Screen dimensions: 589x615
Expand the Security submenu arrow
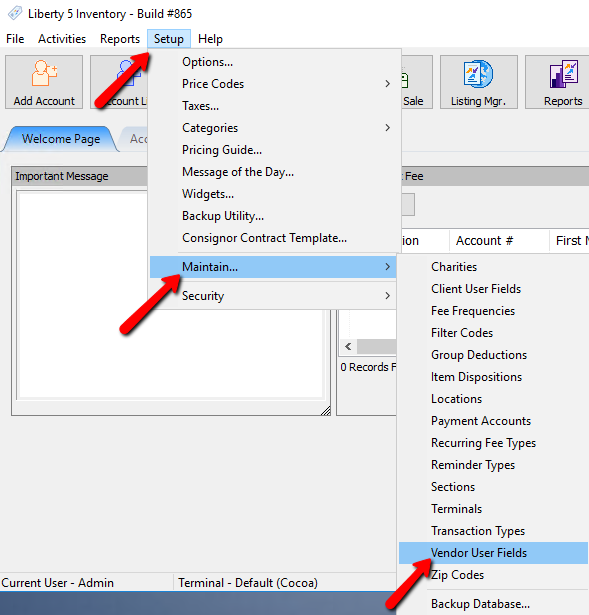[x=387, y=296]
